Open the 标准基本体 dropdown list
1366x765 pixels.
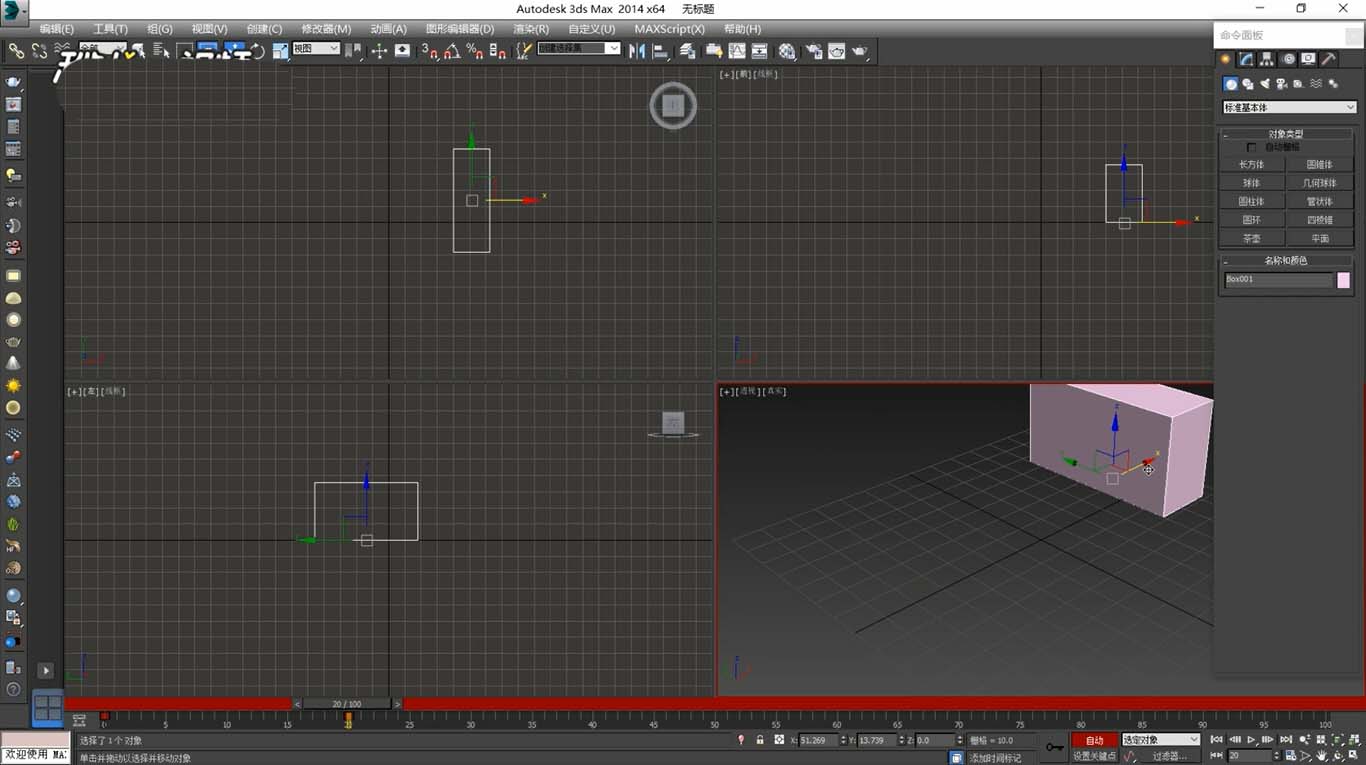pyautogui.click(x=1289, y=107)
